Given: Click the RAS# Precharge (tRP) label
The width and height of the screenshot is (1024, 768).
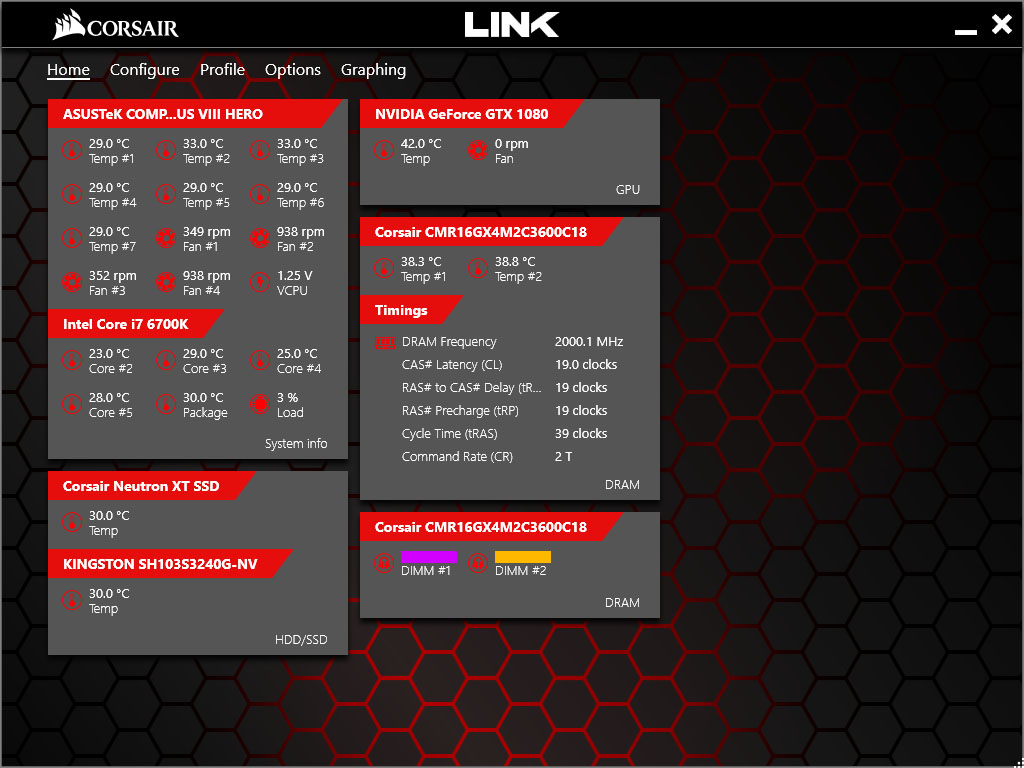Looking at the screenshot, I should pyautogui.click(x=460, y=411).
